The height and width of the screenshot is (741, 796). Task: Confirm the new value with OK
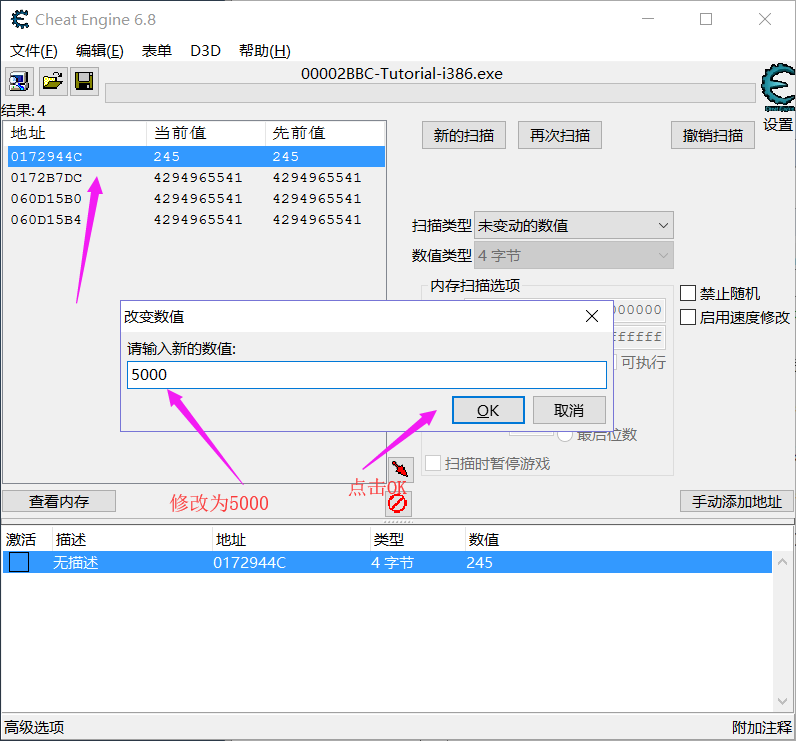pyautogui.click(x=488, y=410)
